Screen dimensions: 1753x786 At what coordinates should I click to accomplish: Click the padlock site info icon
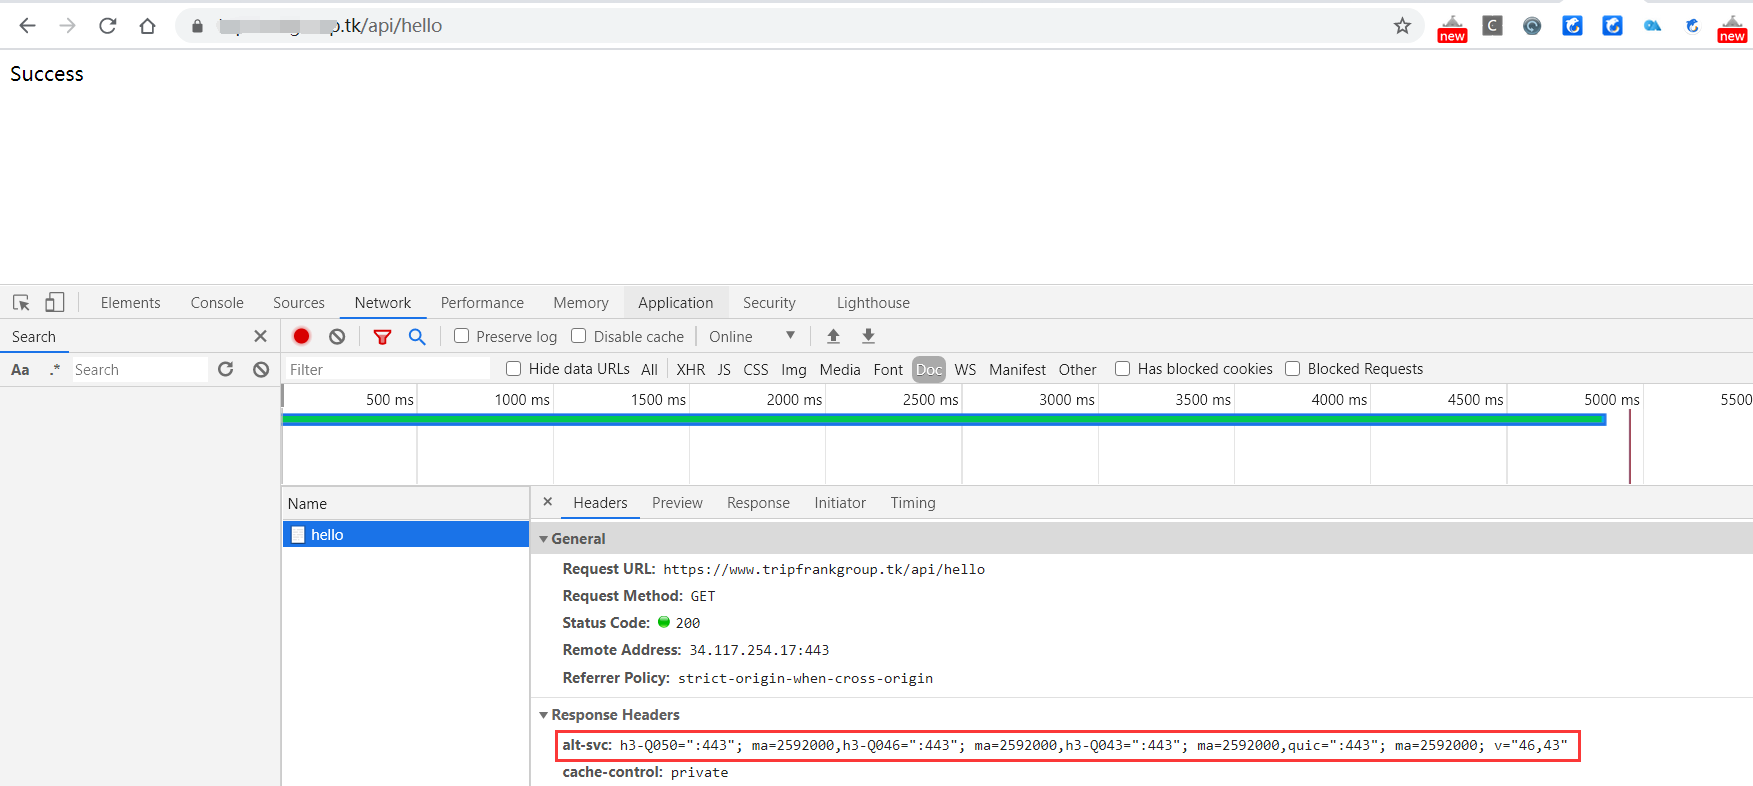point(197,26)
